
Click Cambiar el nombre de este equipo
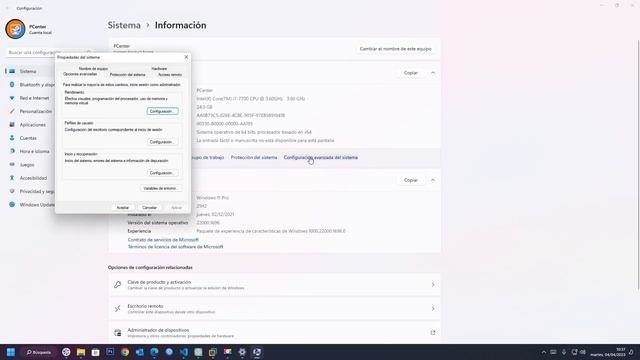[x=396, y=49]
